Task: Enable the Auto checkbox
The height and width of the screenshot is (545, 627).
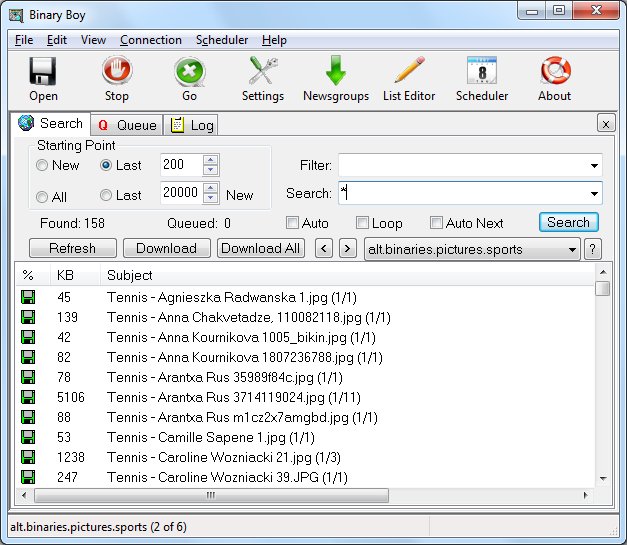Action: (293, 223)
